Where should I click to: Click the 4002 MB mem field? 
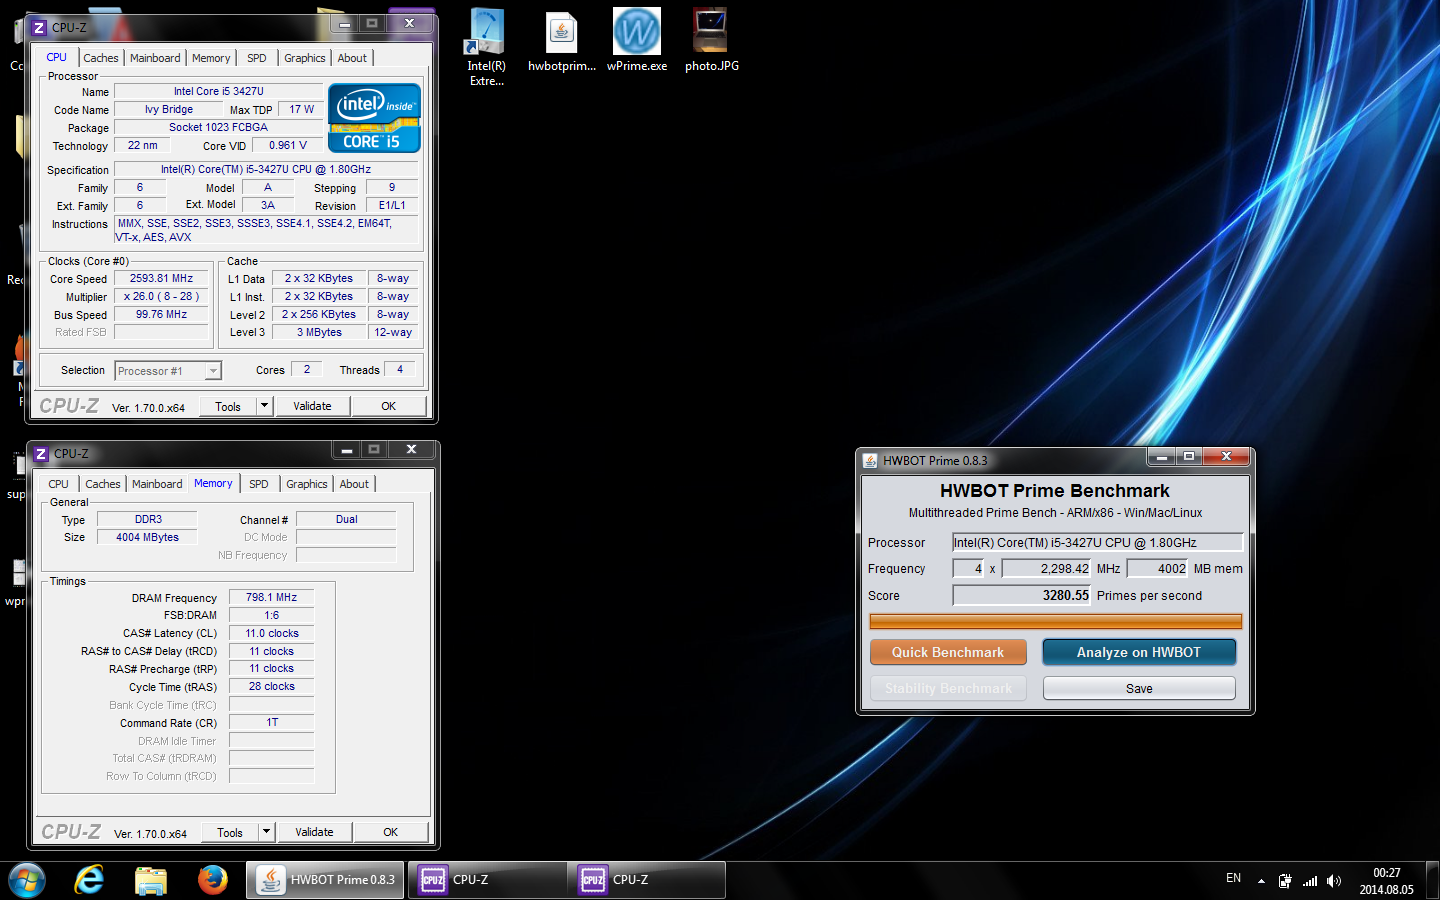click(1158, 568)
